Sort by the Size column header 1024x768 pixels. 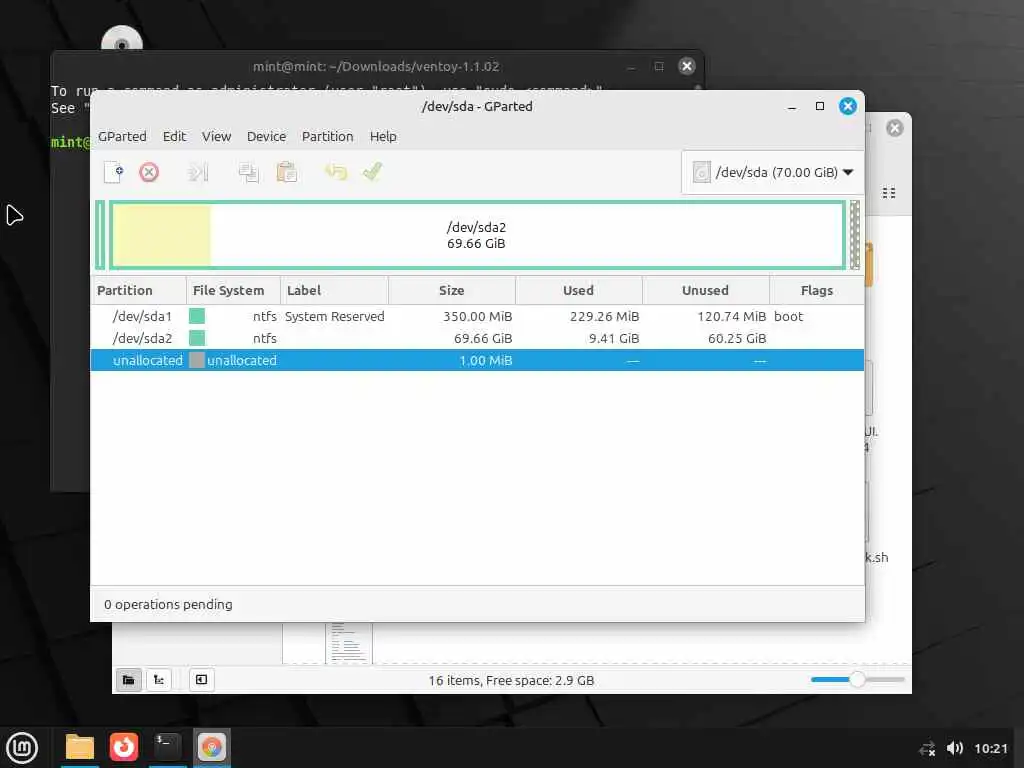coord(452,291)
